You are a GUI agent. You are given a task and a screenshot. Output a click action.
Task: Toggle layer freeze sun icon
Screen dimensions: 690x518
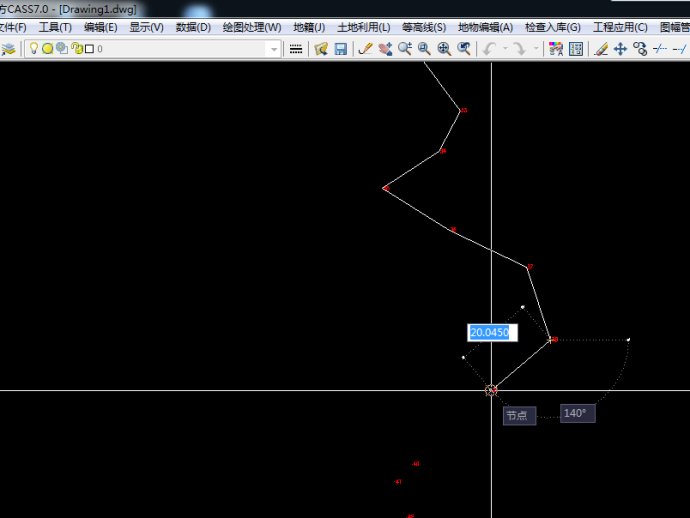point(47,48)
